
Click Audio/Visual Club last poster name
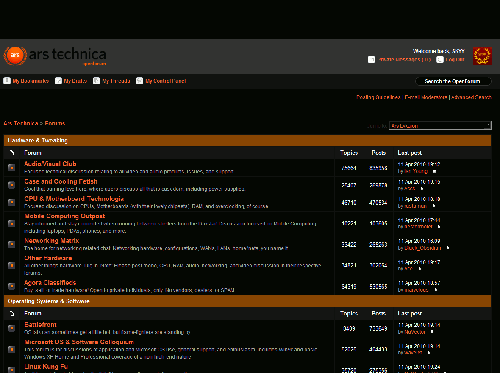[x=416, y=171]
